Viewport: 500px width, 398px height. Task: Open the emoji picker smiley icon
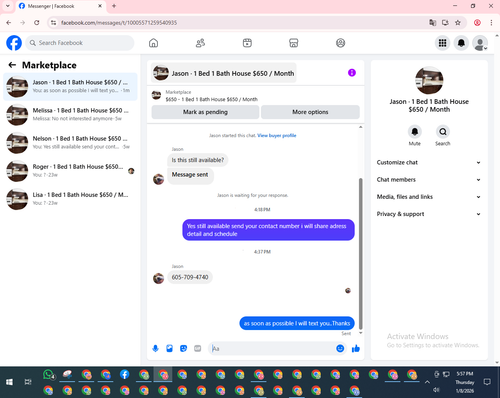pyautogui.click(x=340, y=349)
